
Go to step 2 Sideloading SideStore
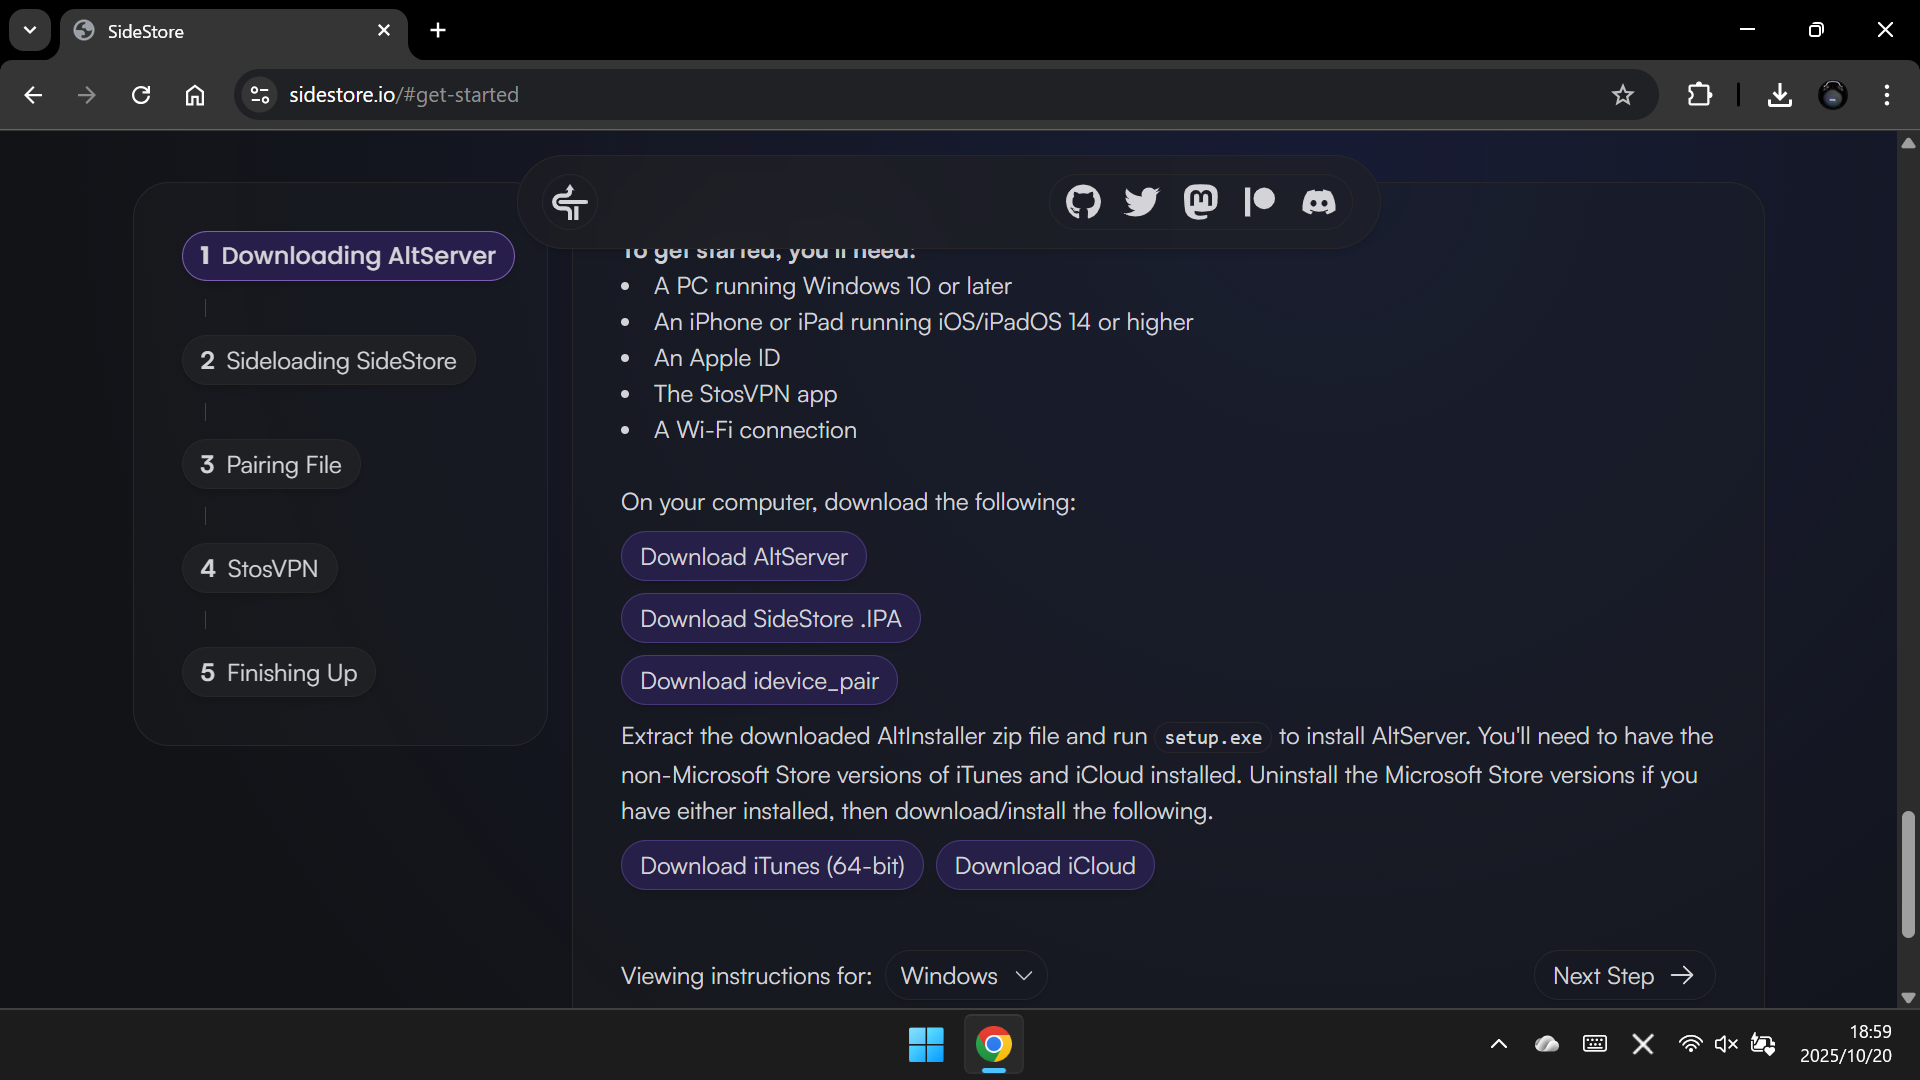pos(328,361)
